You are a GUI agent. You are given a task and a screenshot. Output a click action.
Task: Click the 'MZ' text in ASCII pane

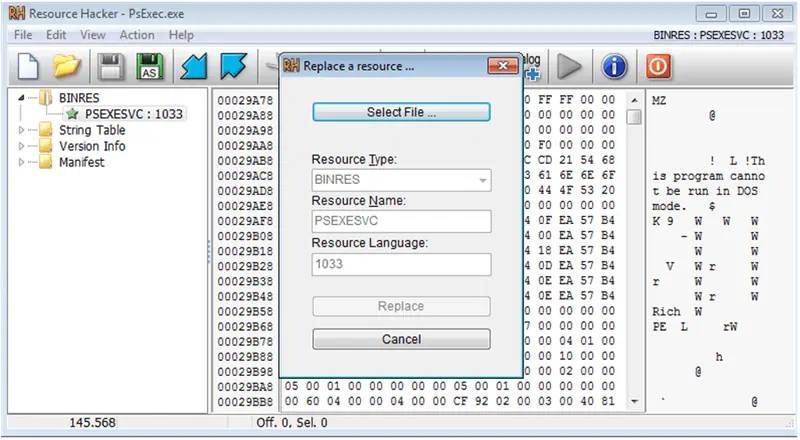click(x=659, y=101)
